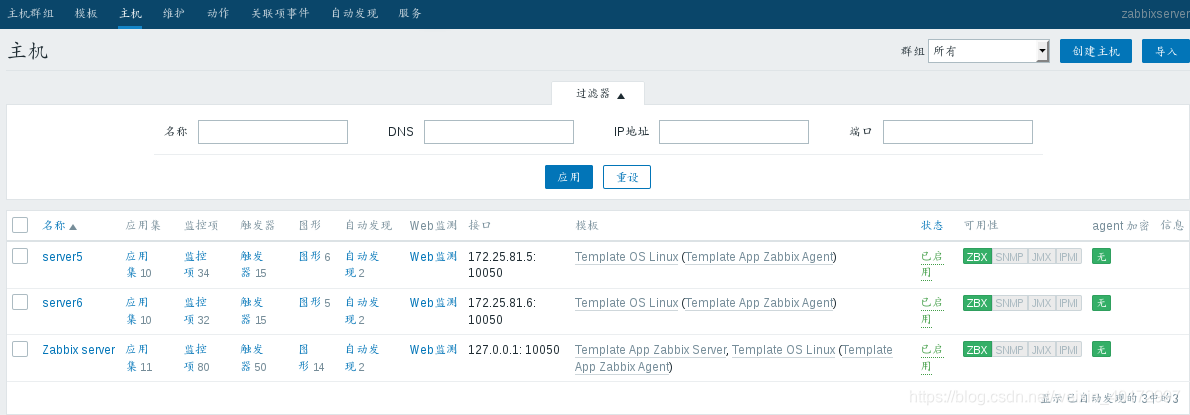The height and width of the screenshot is (415, 1190).
Task: Click SNMP availability badge for server5
Action: 1009,257
